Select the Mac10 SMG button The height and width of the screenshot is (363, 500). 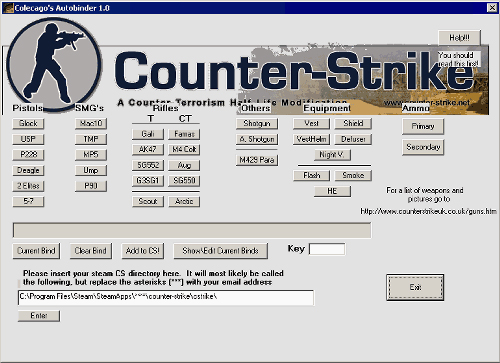pos(91,124)
